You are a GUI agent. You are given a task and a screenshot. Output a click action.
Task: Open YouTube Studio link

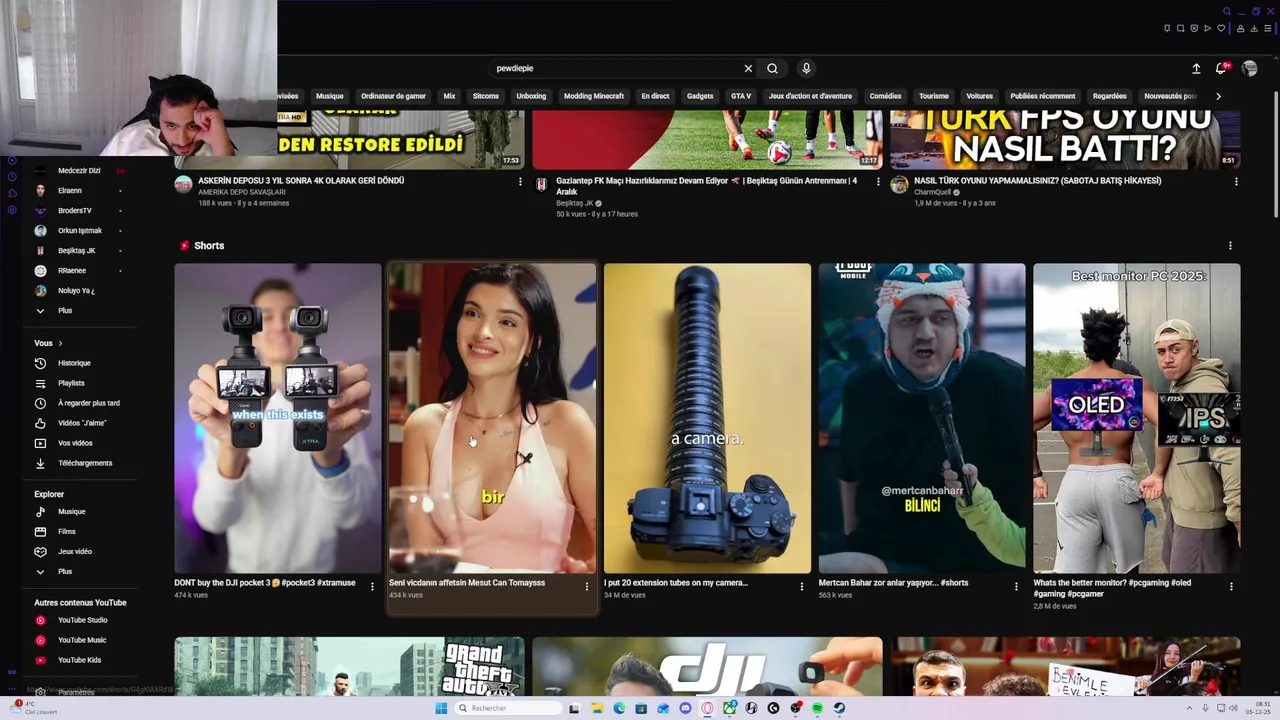coord(82,620)
